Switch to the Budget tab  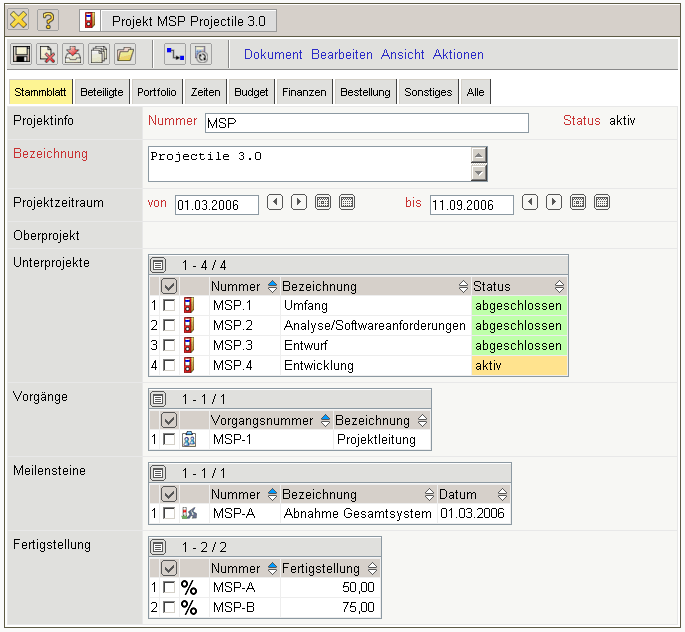tap(251, 92)
